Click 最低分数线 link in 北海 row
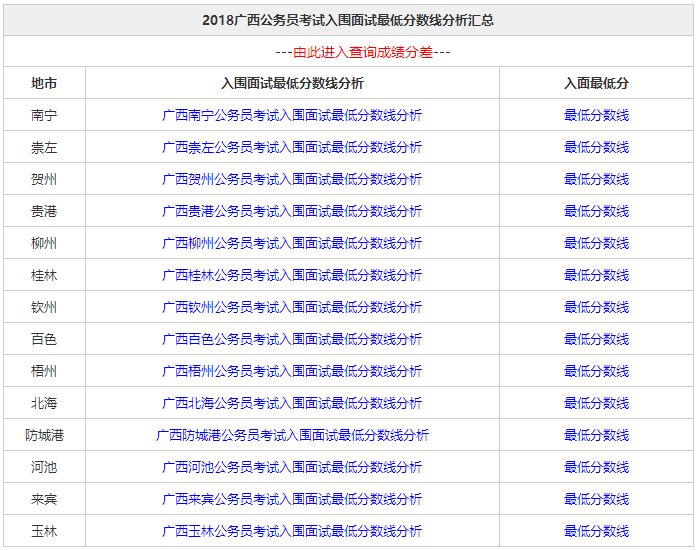This screenshot has height=550, width=698. [597, 404]
